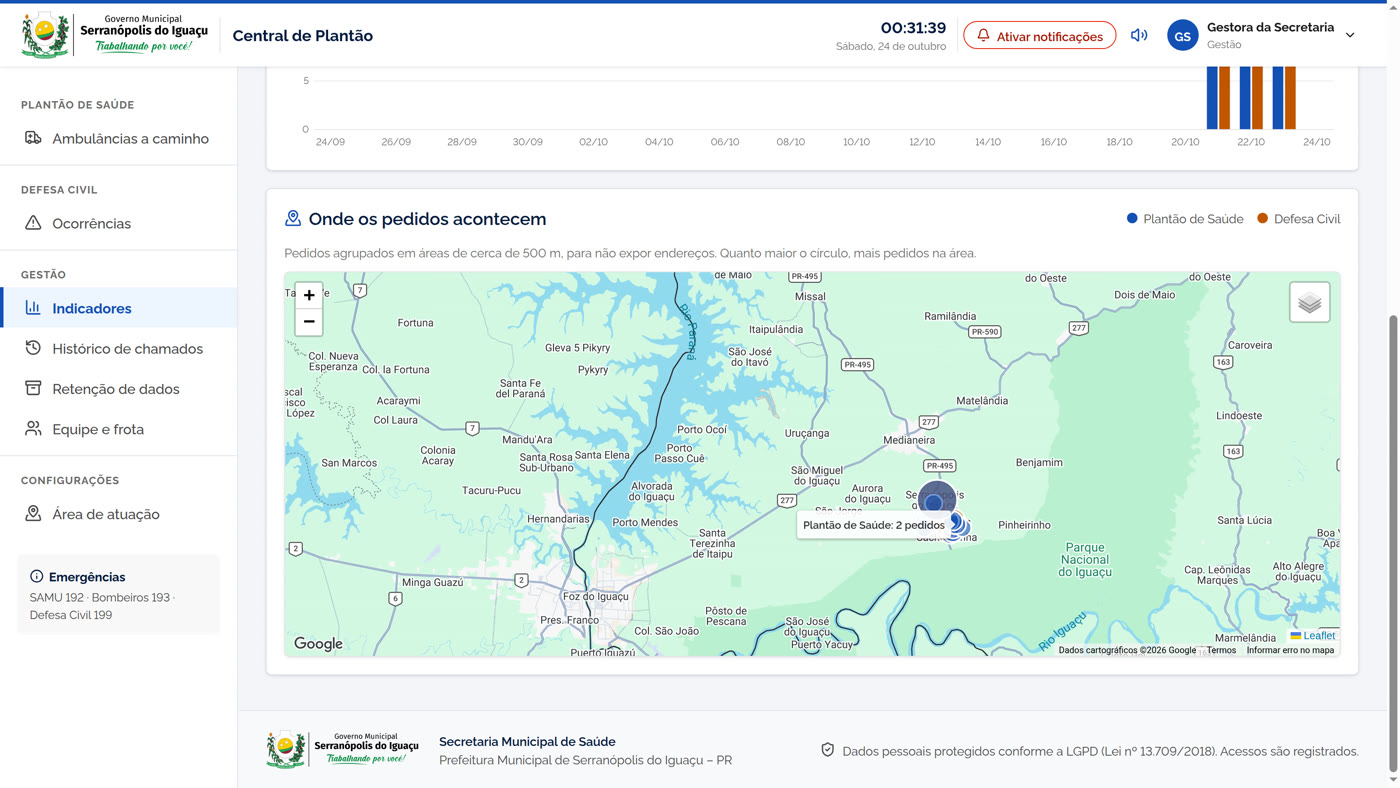Image resolution: width=1400 pixels, height=788 pixels.
Task: Go to Equipe e frota
Action: click(119, 429)
